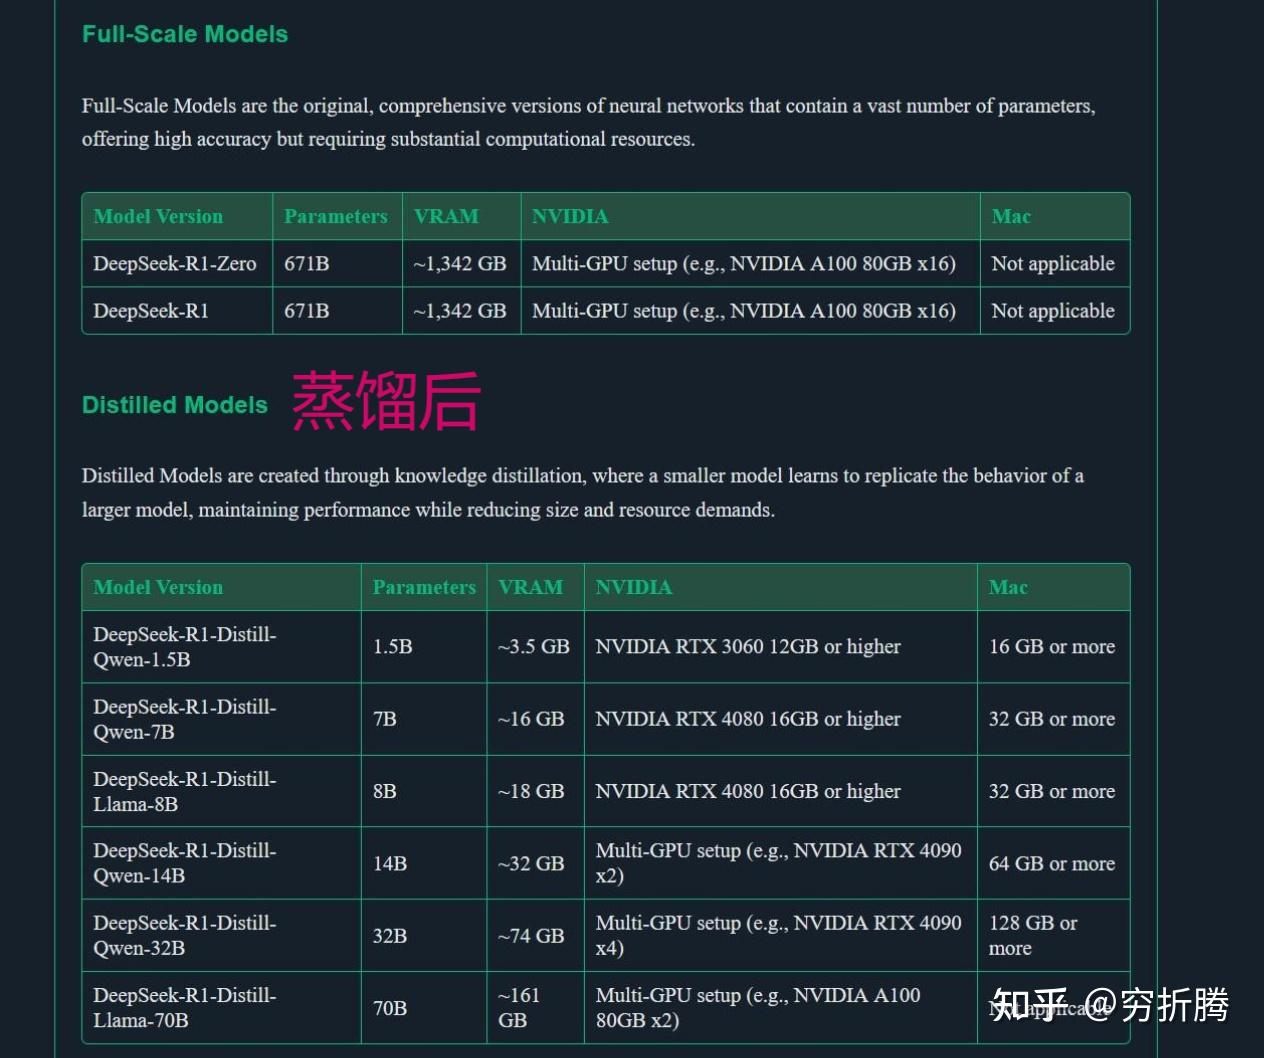Click the ~161 GB VRAM value
Viewport: 1264px width, 1058px height.
tap(520, 1008)
